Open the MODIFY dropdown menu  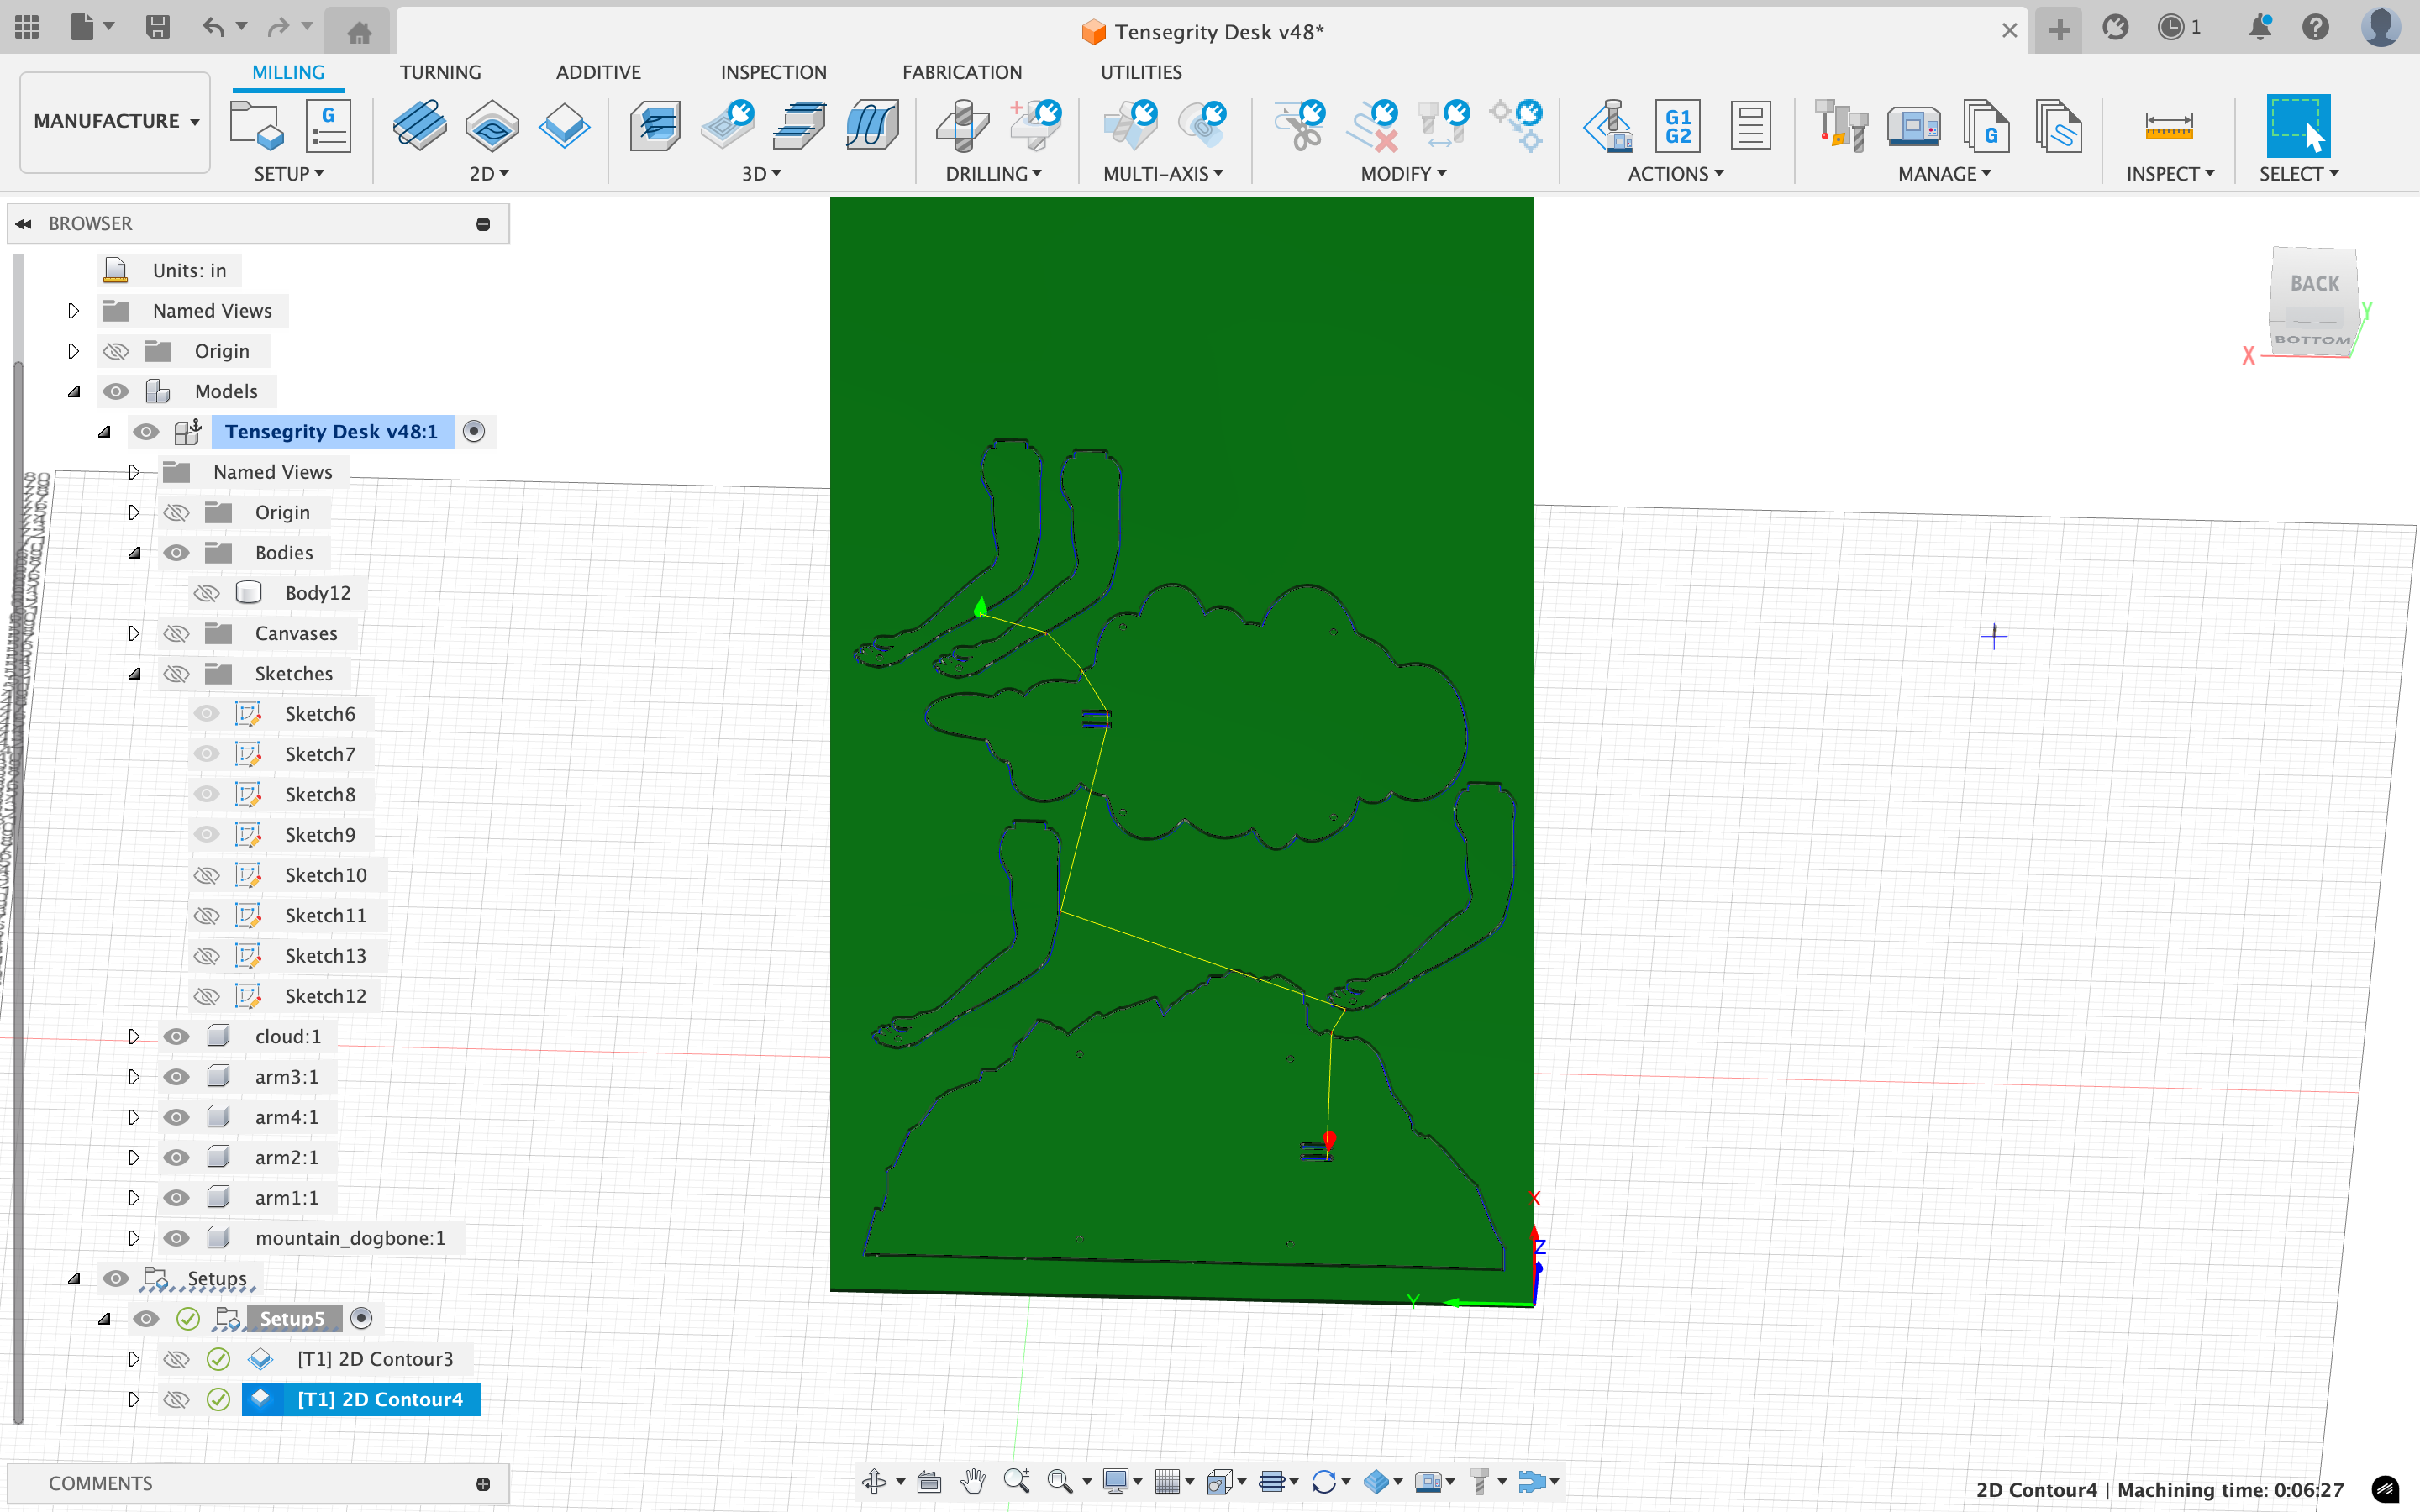1404,174
